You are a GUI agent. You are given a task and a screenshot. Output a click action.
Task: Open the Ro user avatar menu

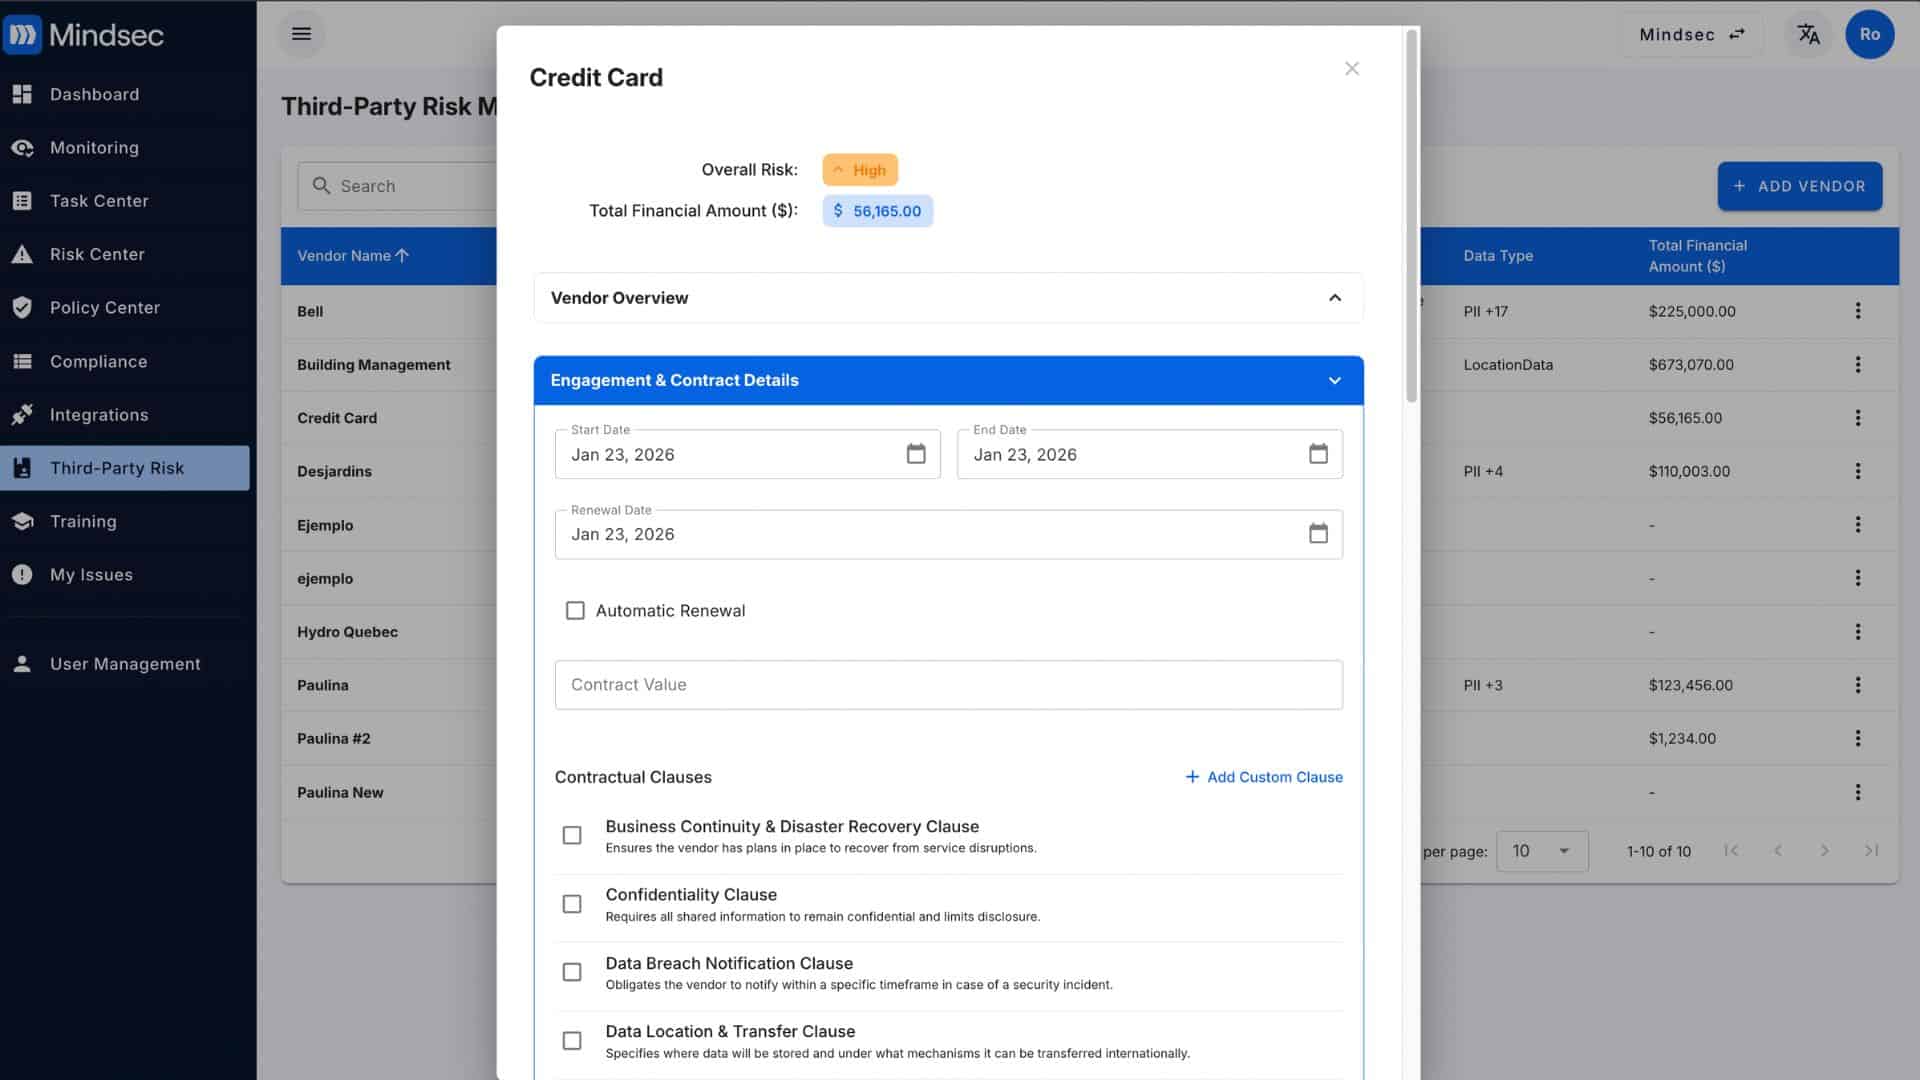point(1869,34)
